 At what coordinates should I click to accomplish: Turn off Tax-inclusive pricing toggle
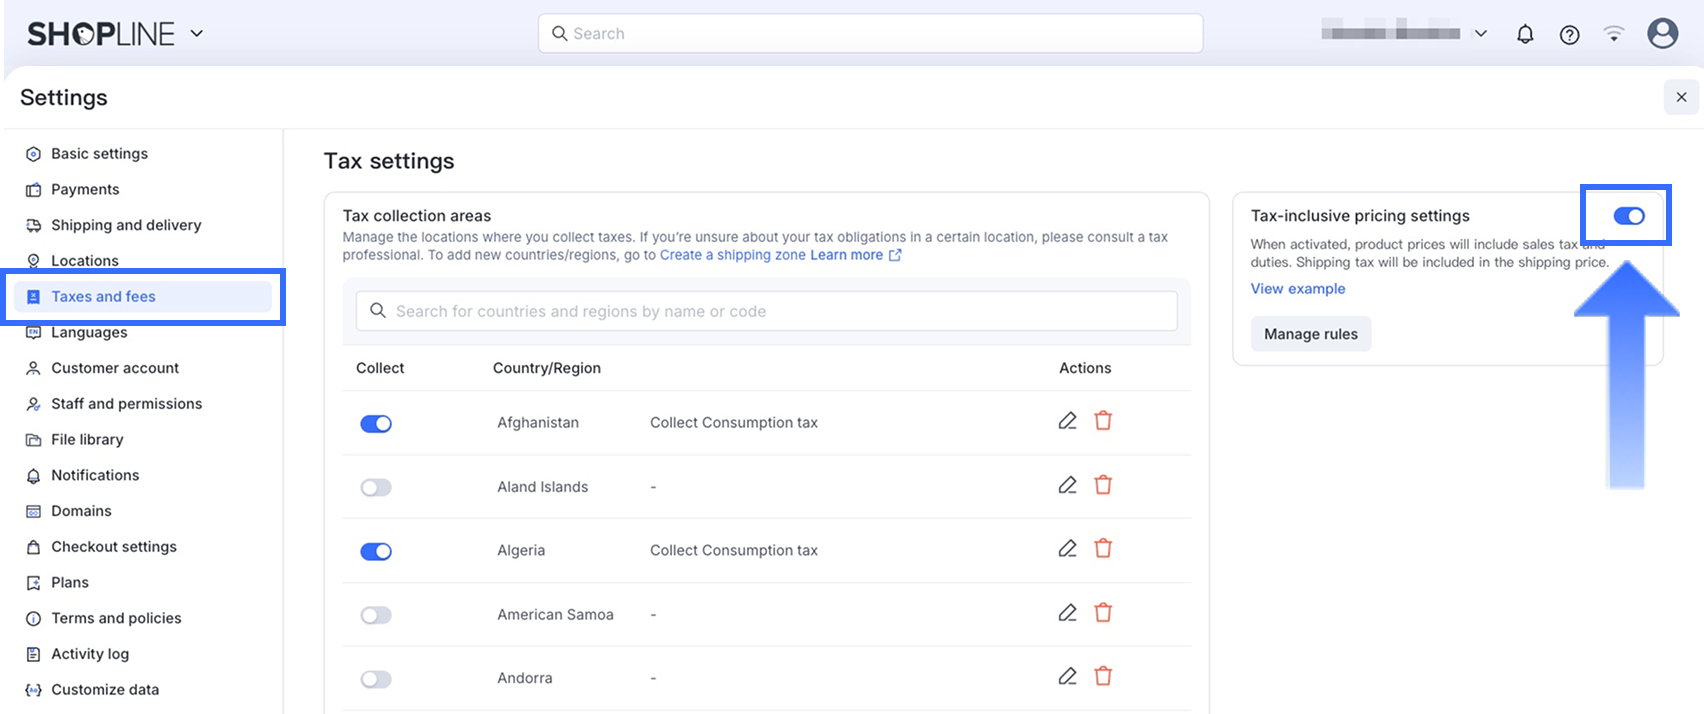click(1628, 216)
